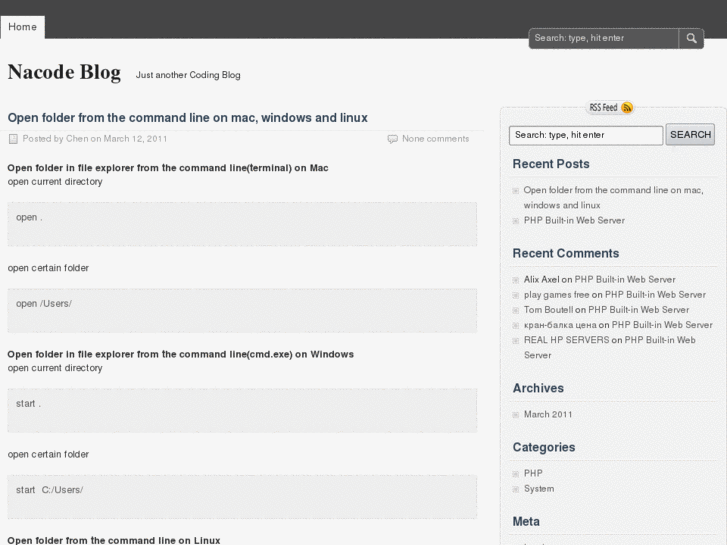Open the recent post about command line folders
727x545 pixels.
[613, 190]
